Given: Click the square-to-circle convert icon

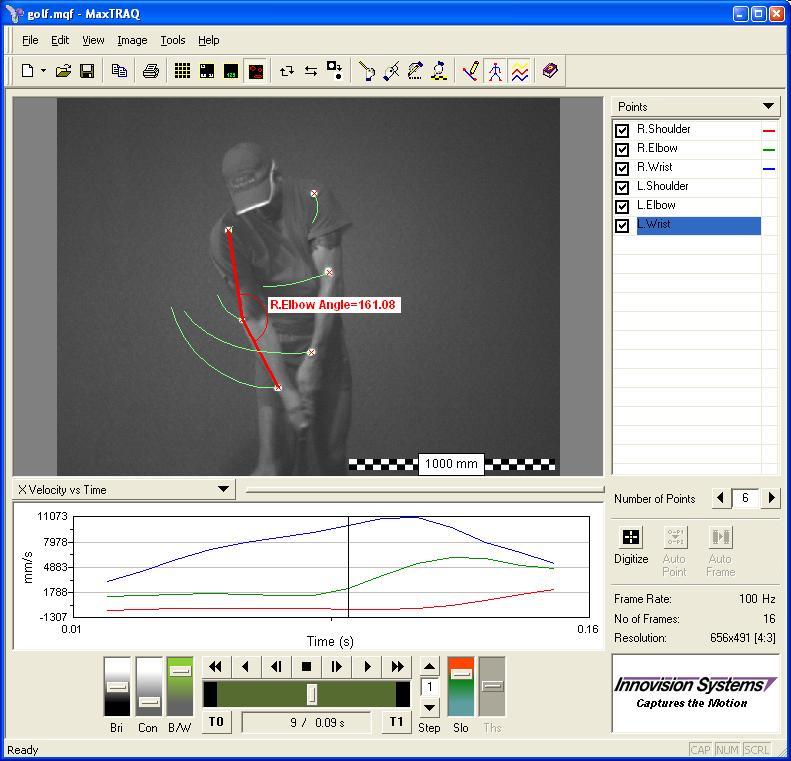Looking at the screenshot, I should click(335, 71).
